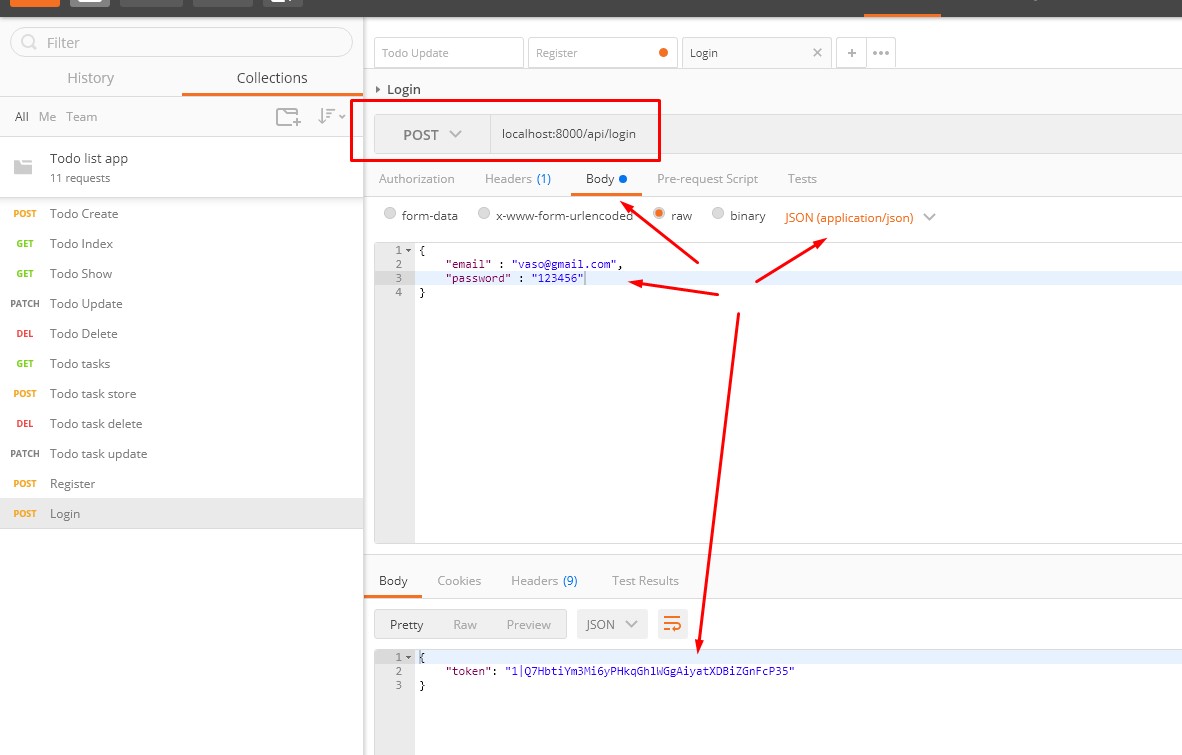
Task: Open the POST method dropdown
Action: tap(432, 135)
